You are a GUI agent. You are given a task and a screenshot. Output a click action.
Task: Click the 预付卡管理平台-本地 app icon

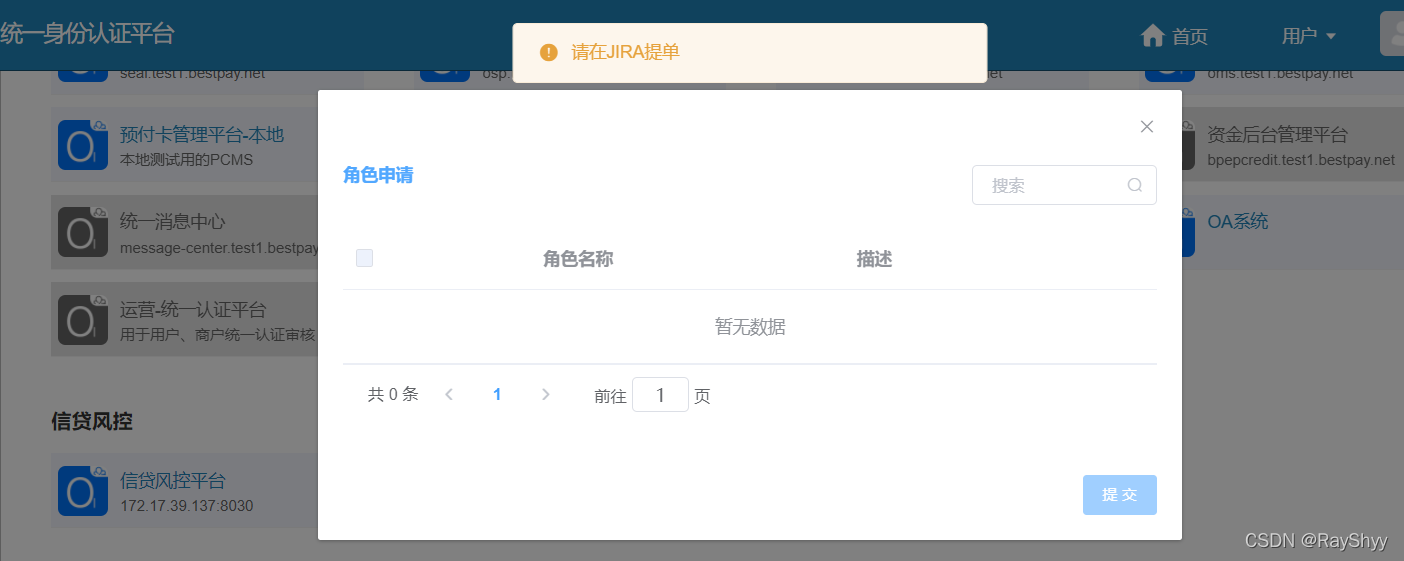click(x=82, y=145)
